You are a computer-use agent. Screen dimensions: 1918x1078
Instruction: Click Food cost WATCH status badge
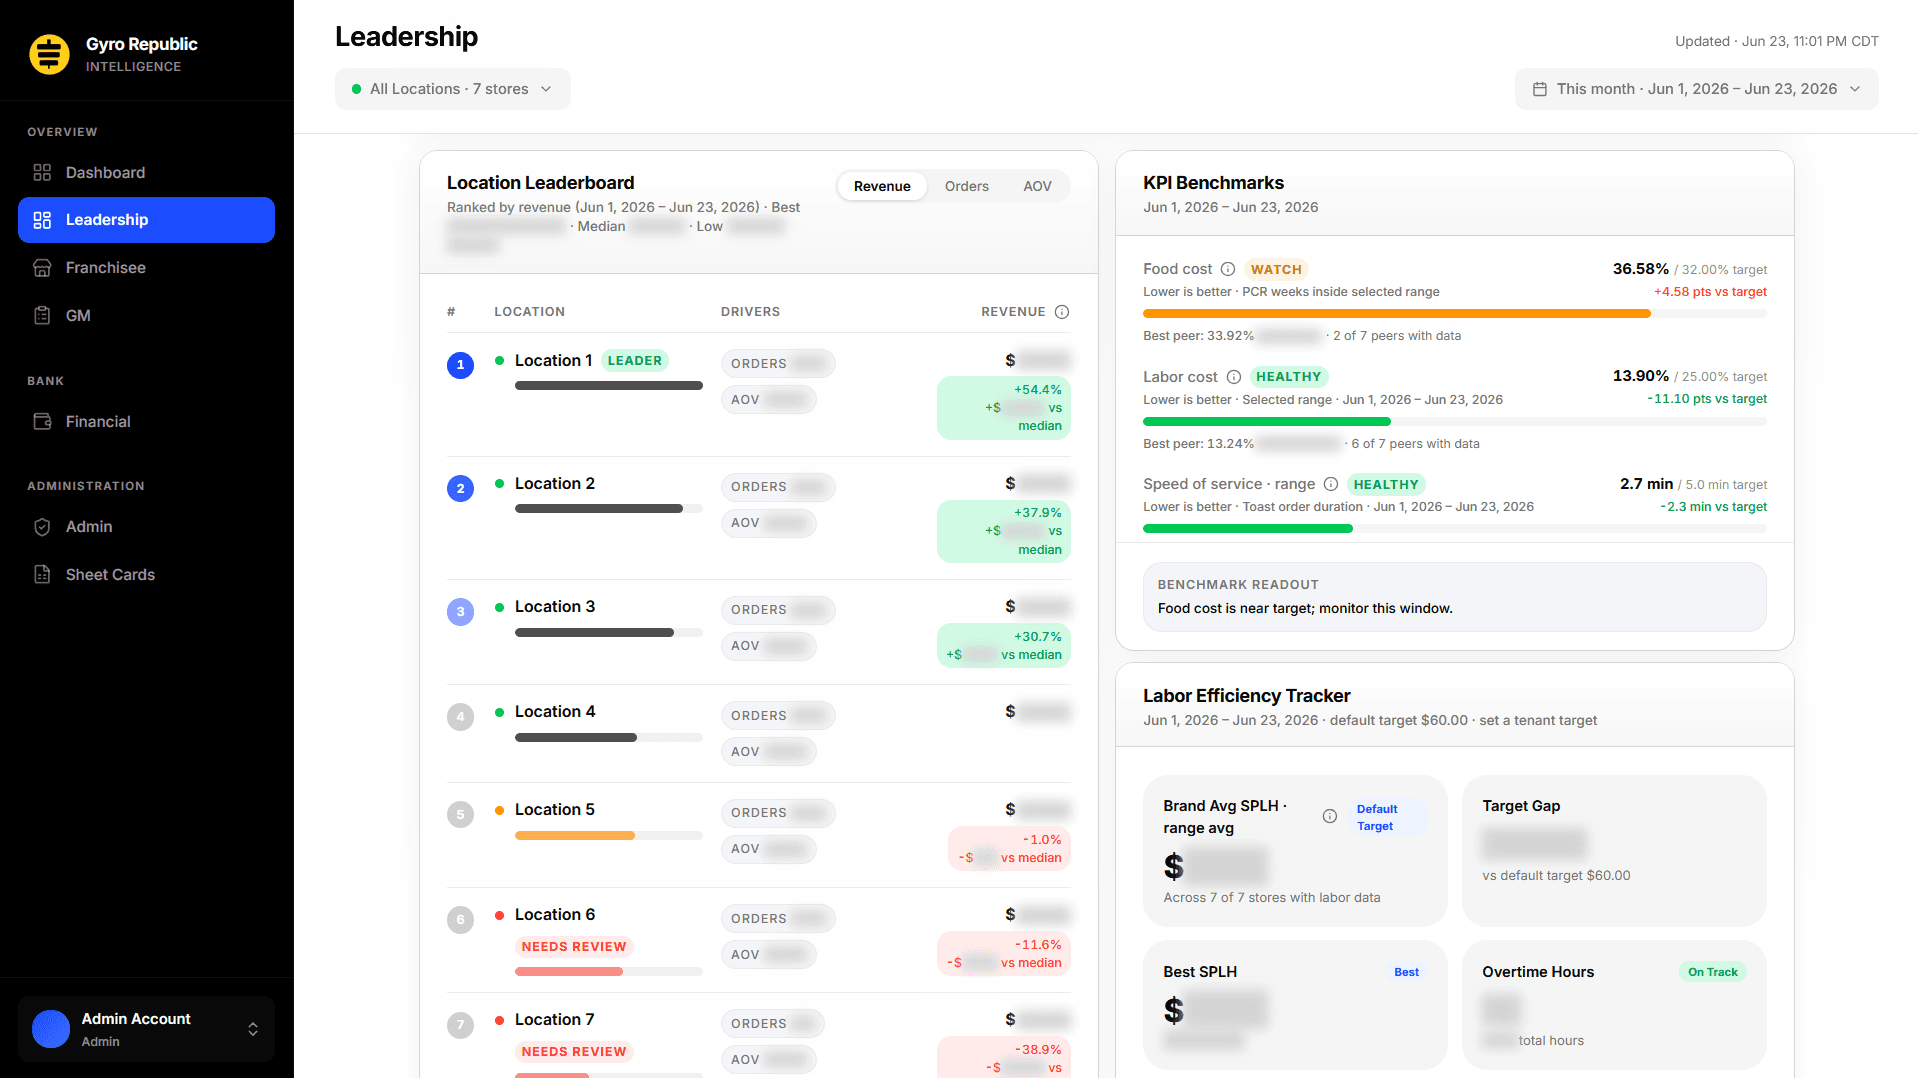point(1276,269)
